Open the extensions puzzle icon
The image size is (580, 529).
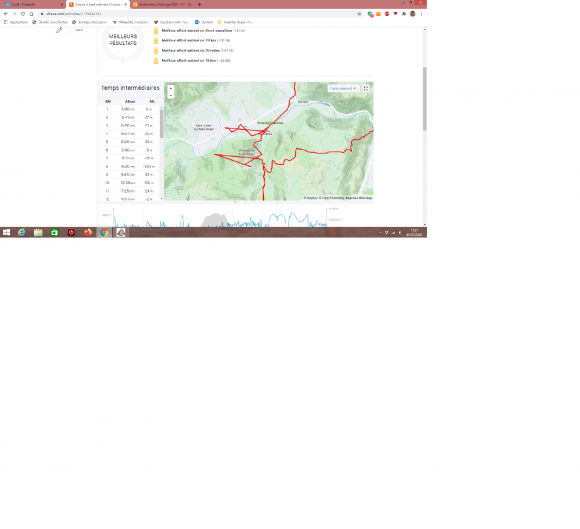(x=404, y=14)
